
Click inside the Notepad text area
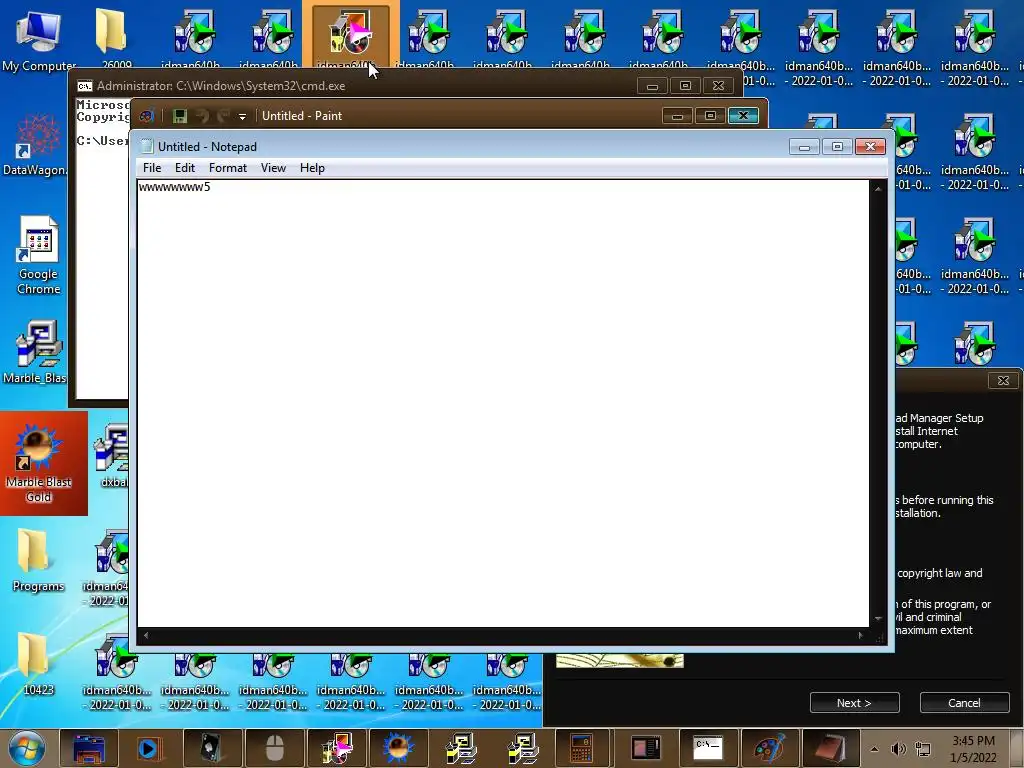click(503, 404)
